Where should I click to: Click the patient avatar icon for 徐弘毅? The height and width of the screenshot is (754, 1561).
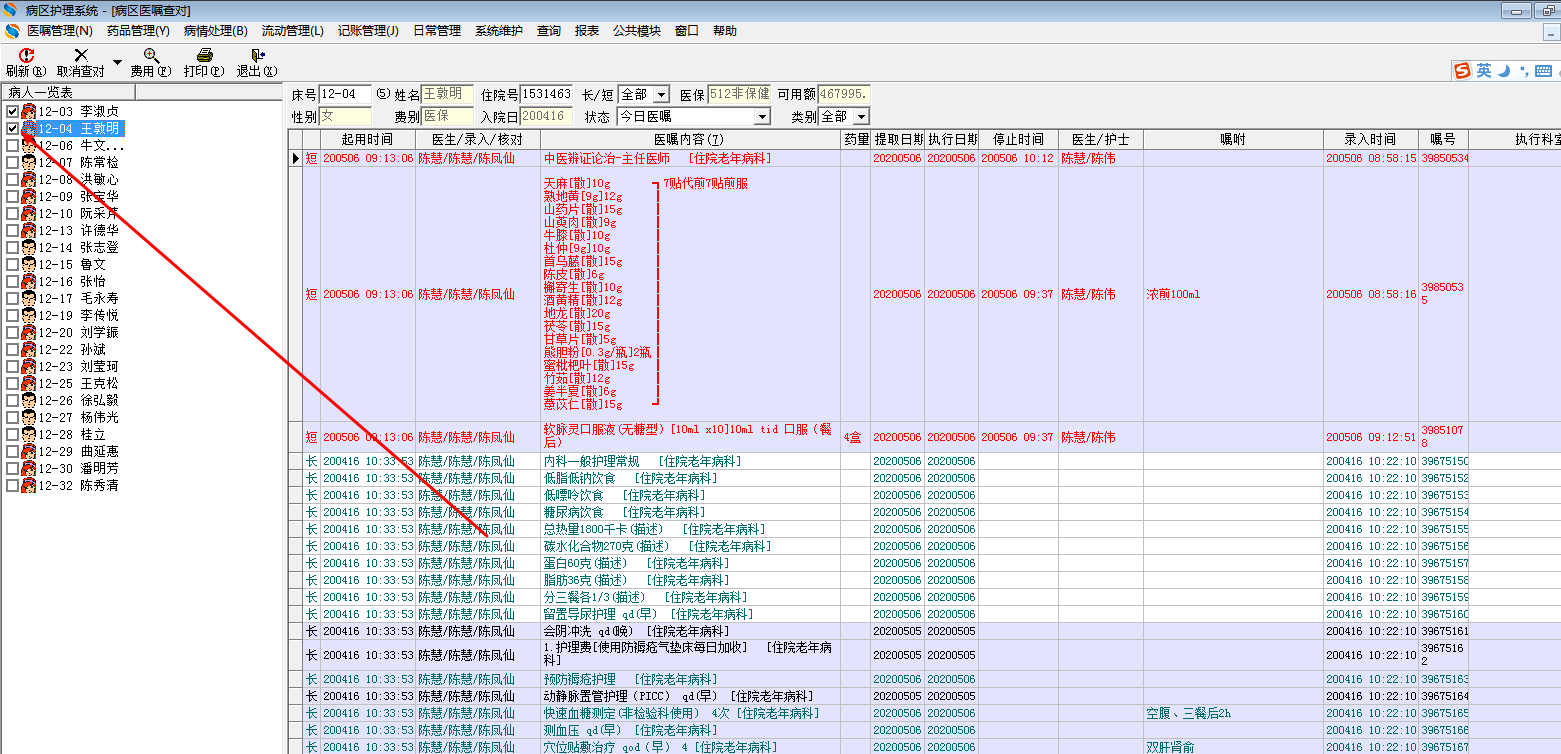[x=29, y=400]
